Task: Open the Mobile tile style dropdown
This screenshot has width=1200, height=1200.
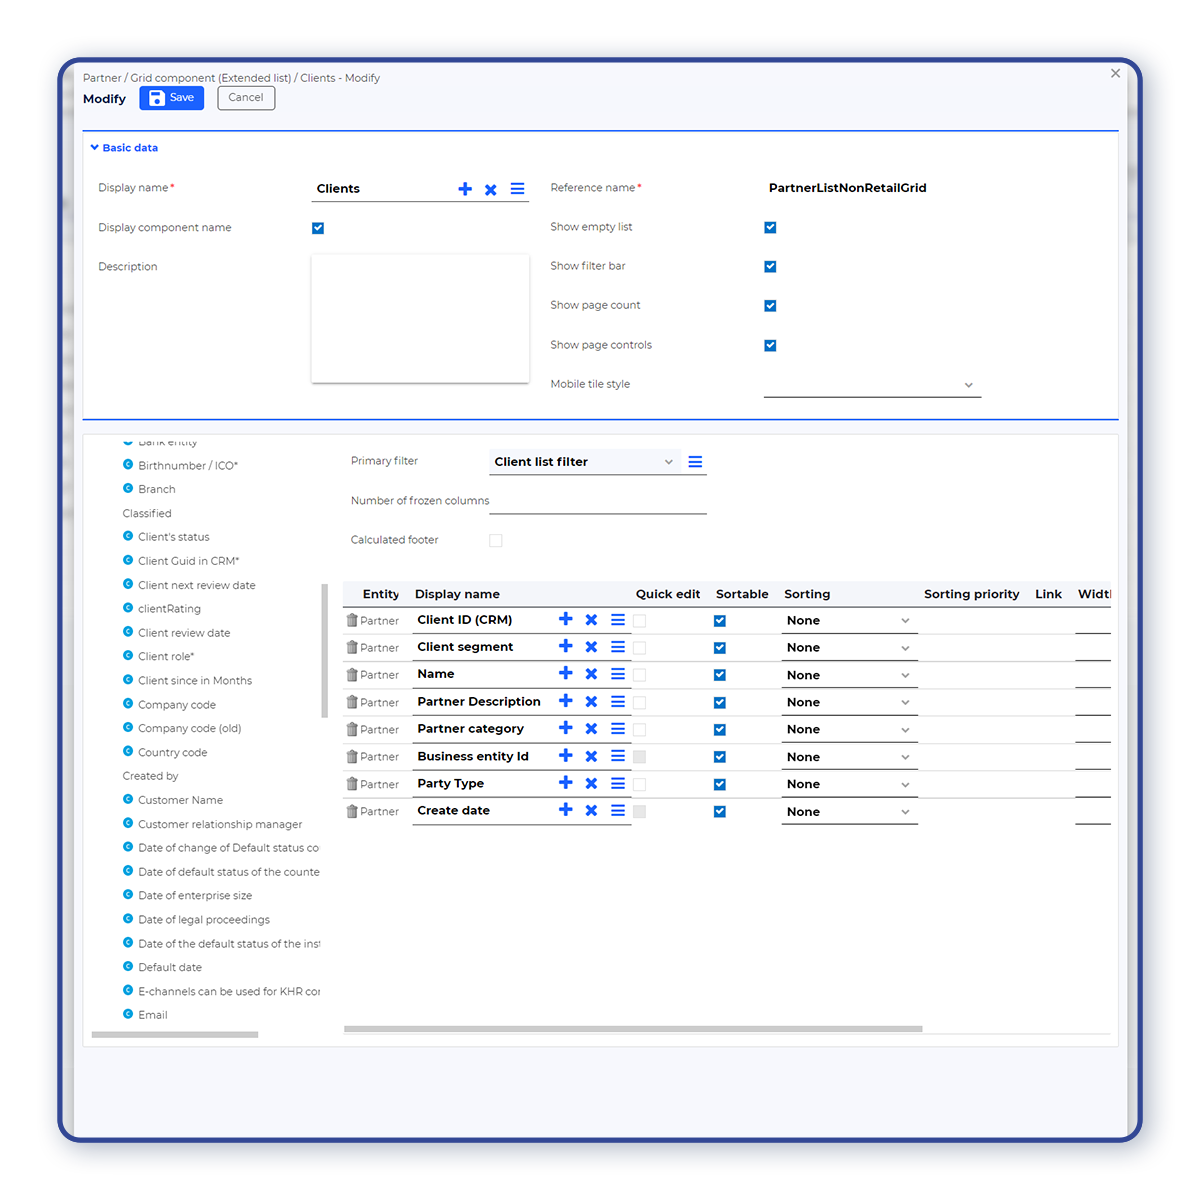Action: [x=871, y=385]
